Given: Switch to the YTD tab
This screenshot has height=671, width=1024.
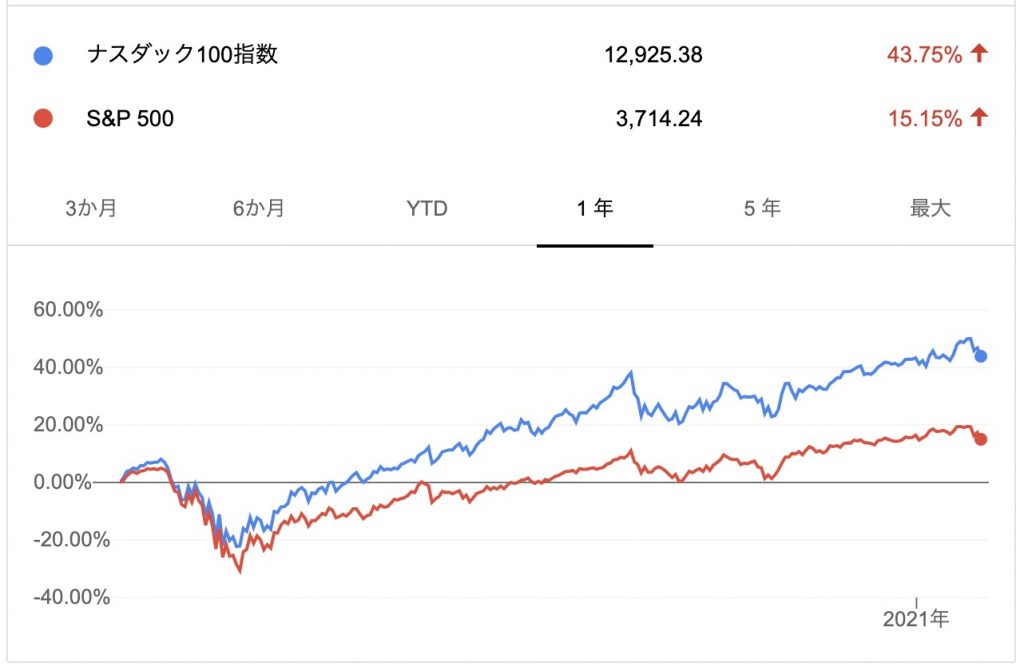Looking at the screenshot, I should pyautogui.click(x=426, y=209).
